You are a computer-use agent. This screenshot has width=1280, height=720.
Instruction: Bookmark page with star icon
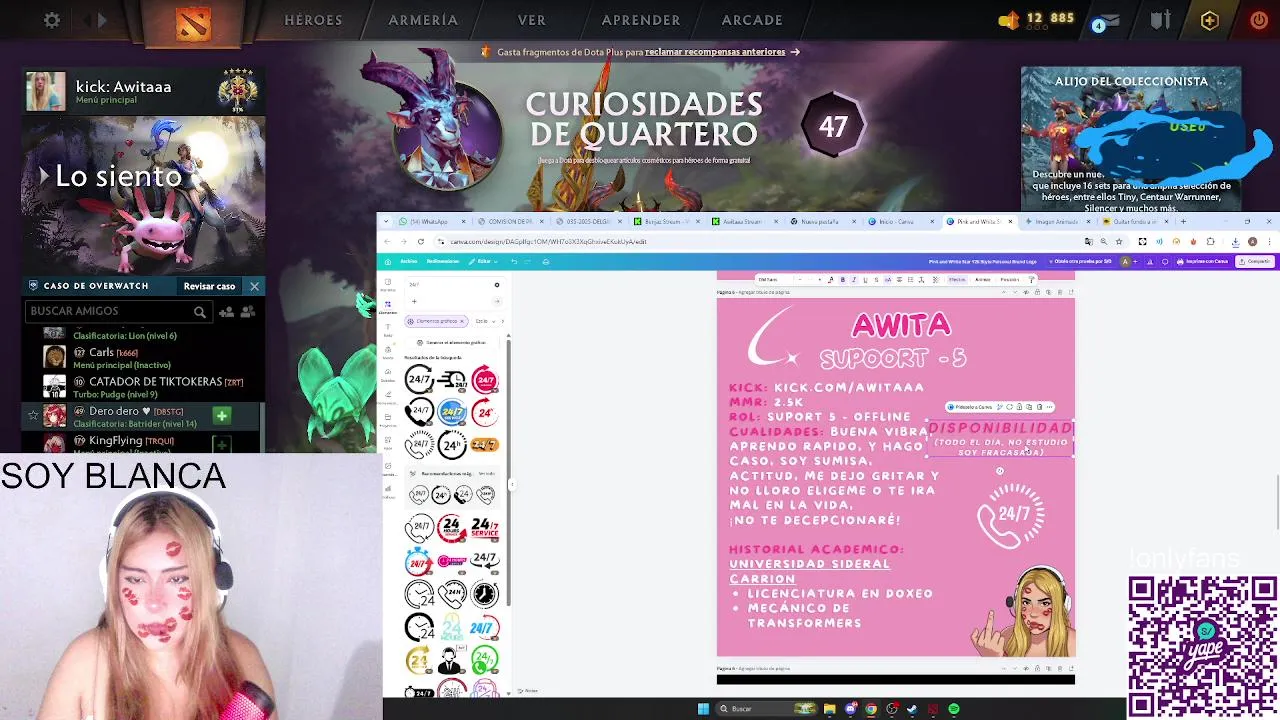coord(1119,241)
